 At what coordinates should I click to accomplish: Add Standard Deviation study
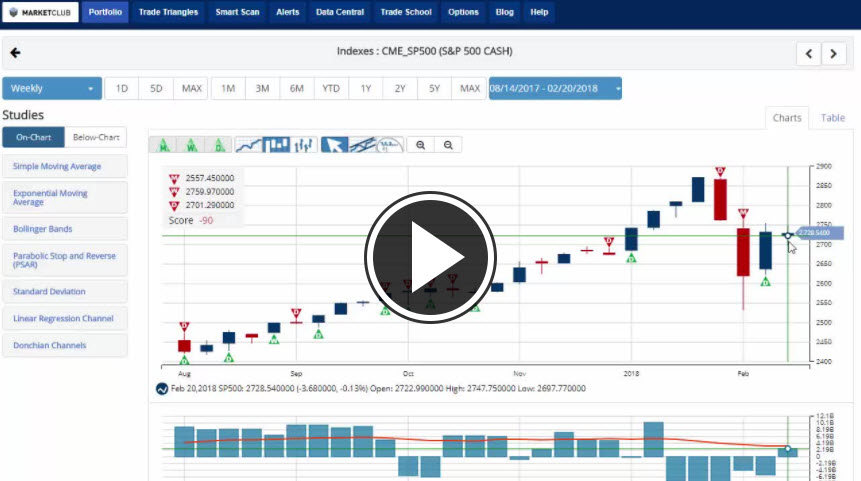click(x=65, y=292)
